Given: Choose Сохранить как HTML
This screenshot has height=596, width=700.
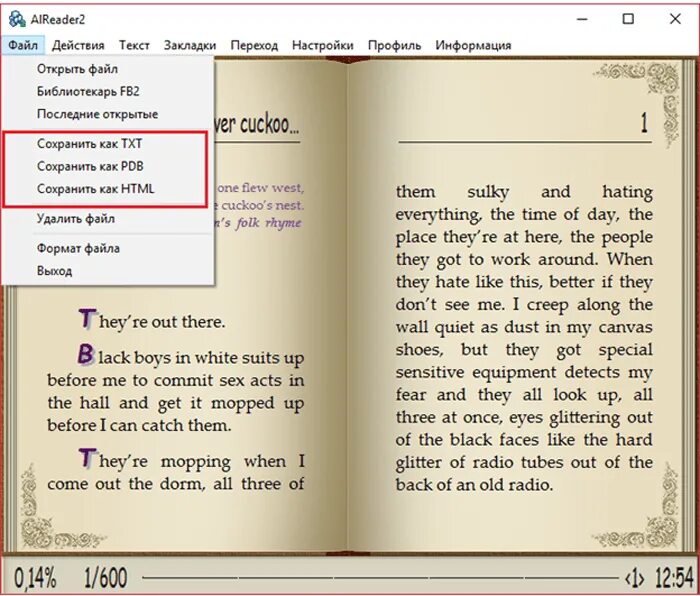Looking at the screenshot, I should coord(108,189).
